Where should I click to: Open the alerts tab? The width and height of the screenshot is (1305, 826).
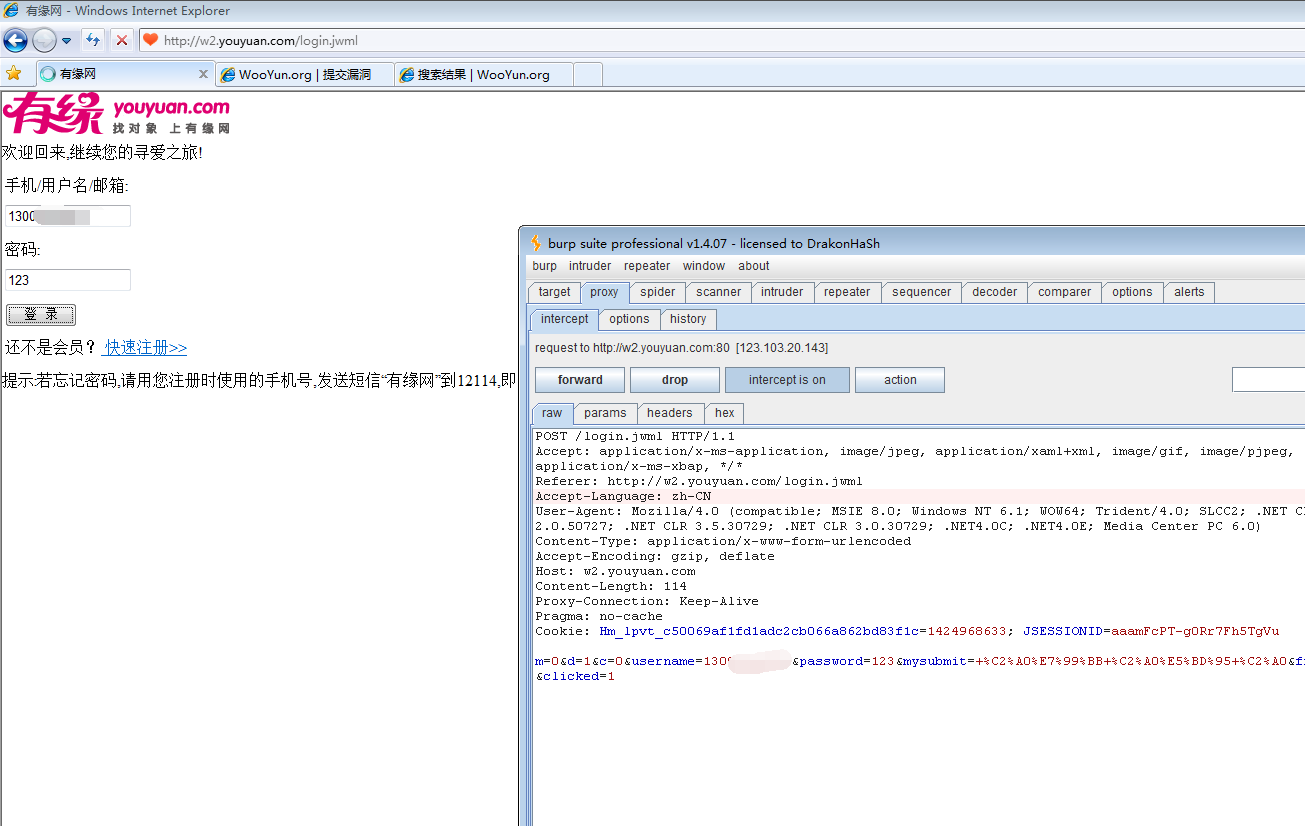coord(1189,292)
